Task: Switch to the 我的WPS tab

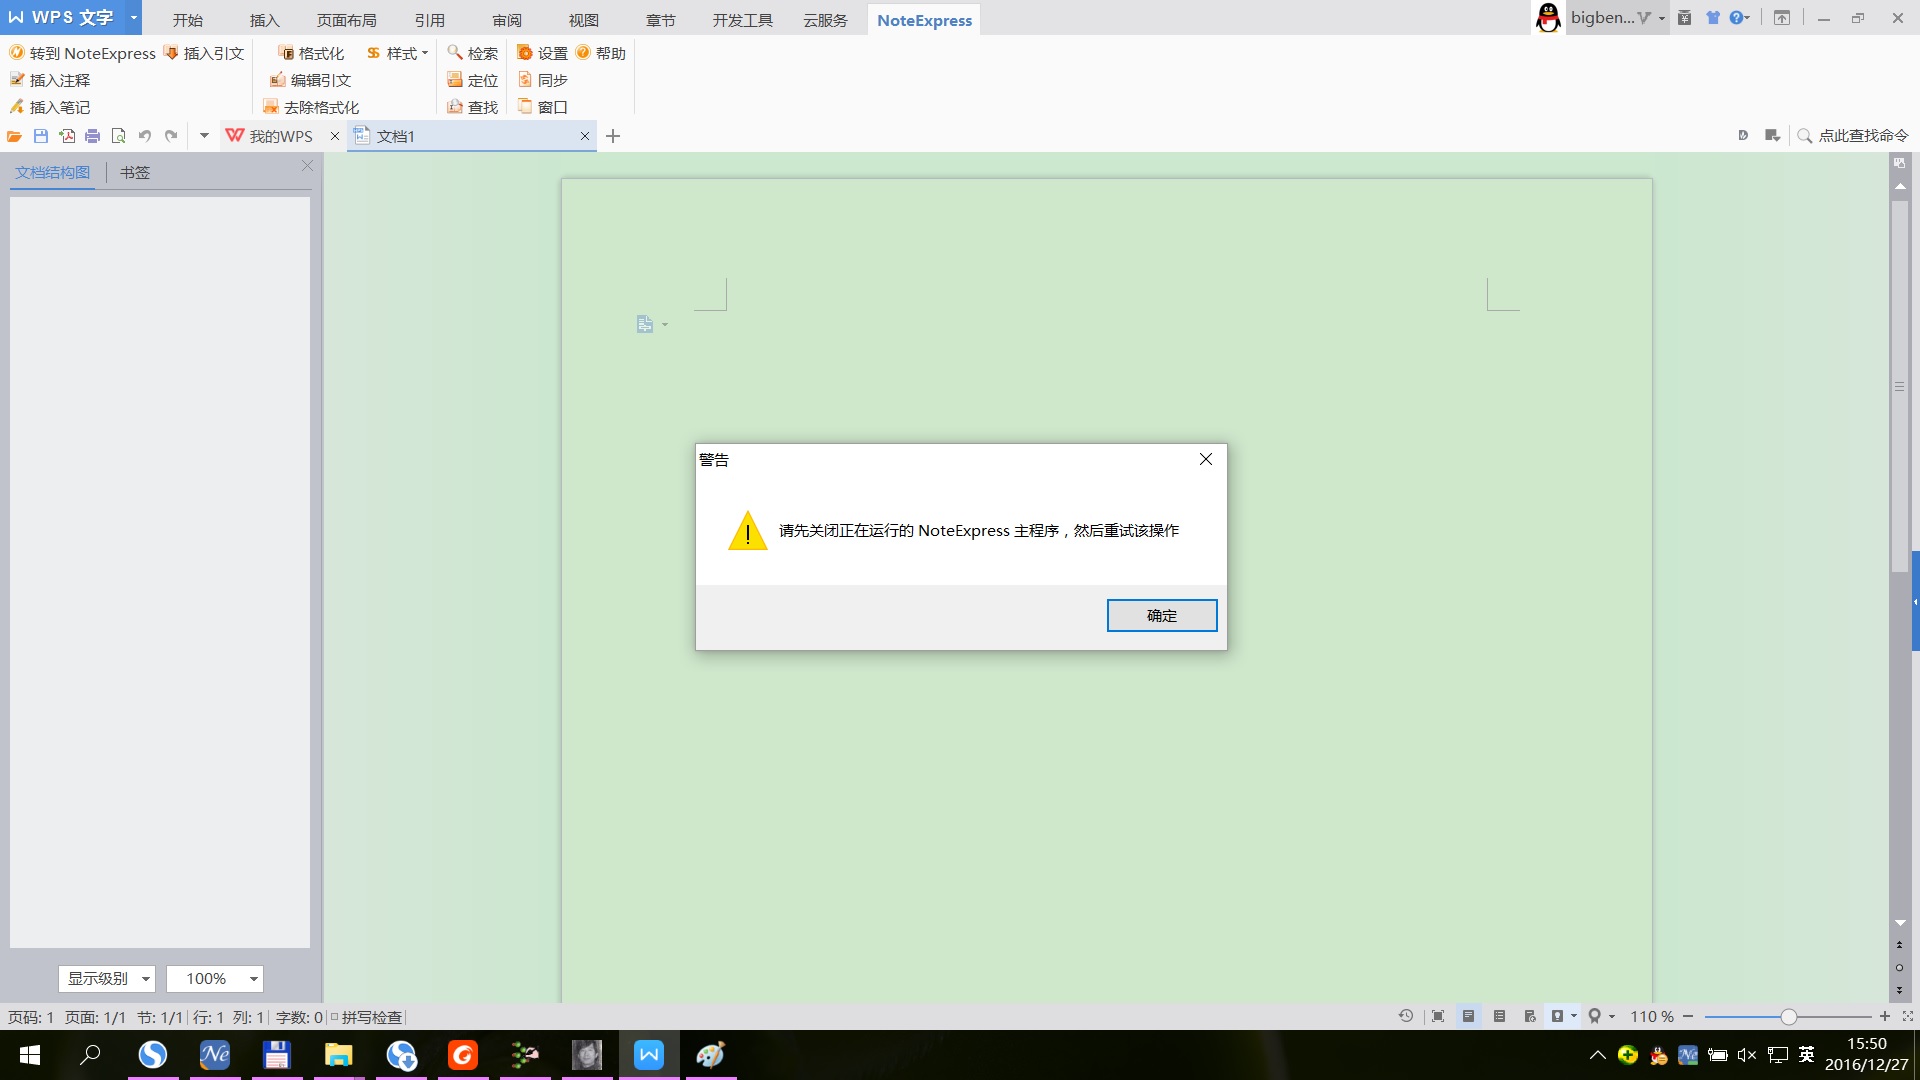Action: pyautogui.click(x=270, y=136)
